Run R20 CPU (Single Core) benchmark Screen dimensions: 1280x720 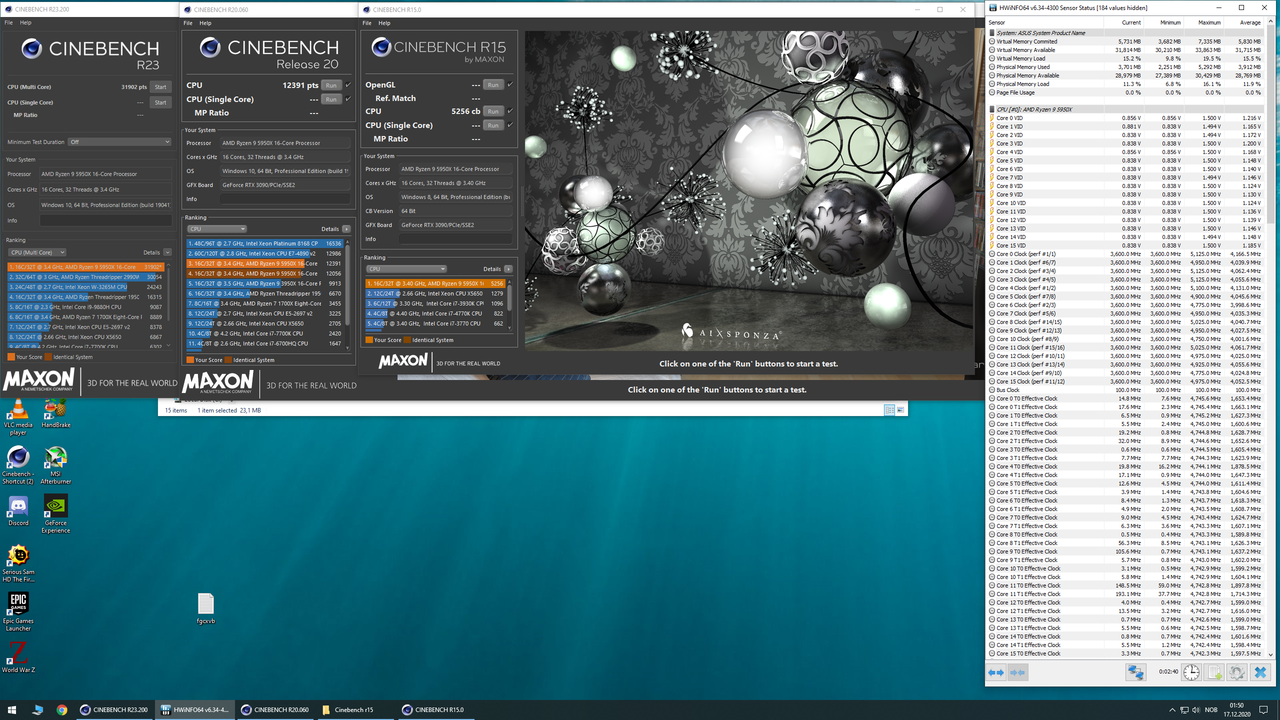[332, 99]
